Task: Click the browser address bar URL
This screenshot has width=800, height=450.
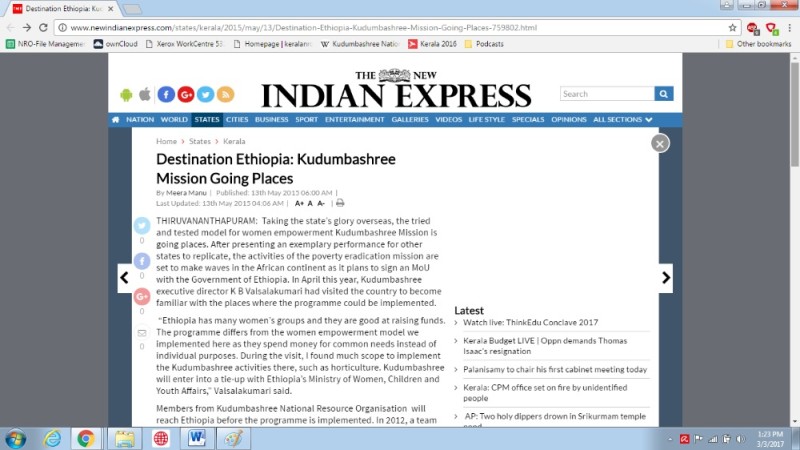Action: point(304,28)
